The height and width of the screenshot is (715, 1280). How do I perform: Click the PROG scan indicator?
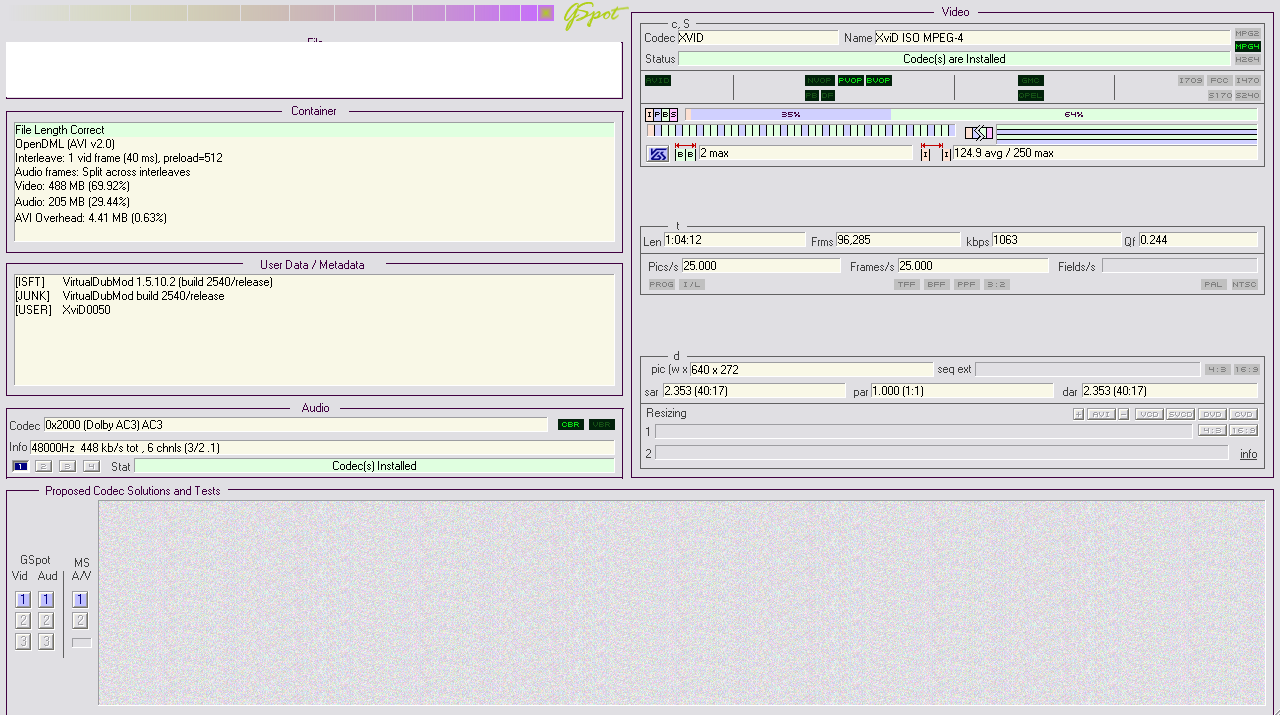pyautogui.click(x=662, y=285)
